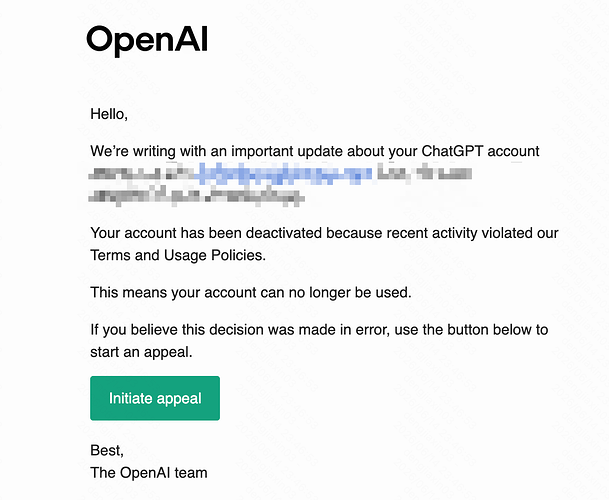Click the "Terms and Usage Policies." text
This screenshot has width=609, height=500.
178,255
